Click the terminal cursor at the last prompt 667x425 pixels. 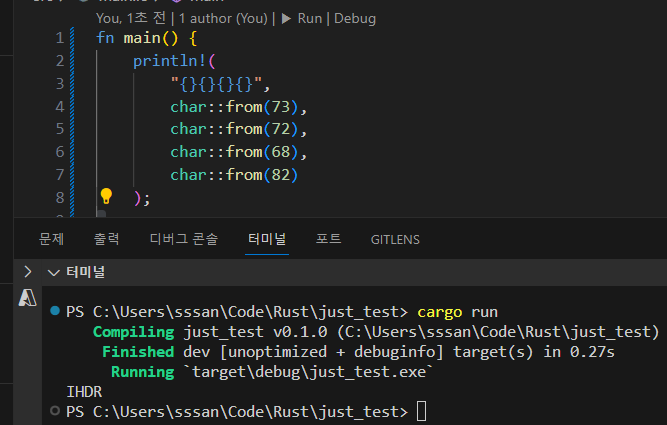point(421,411)
